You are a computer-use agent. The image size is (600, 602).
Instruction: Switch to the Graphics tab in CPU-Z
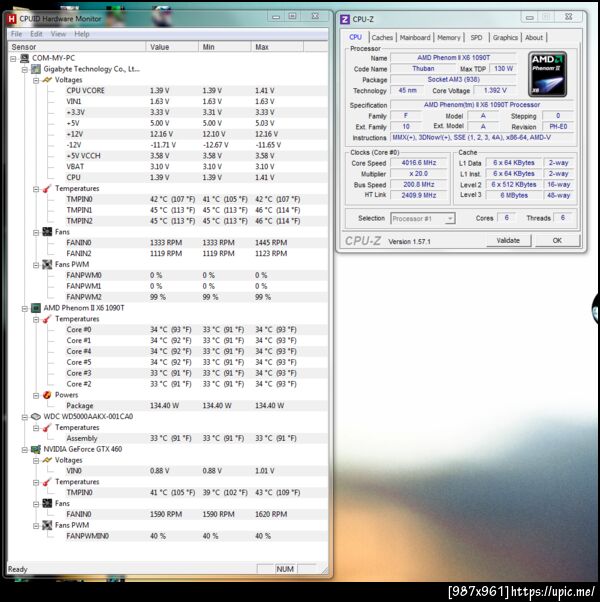click(x=505, y=38)
